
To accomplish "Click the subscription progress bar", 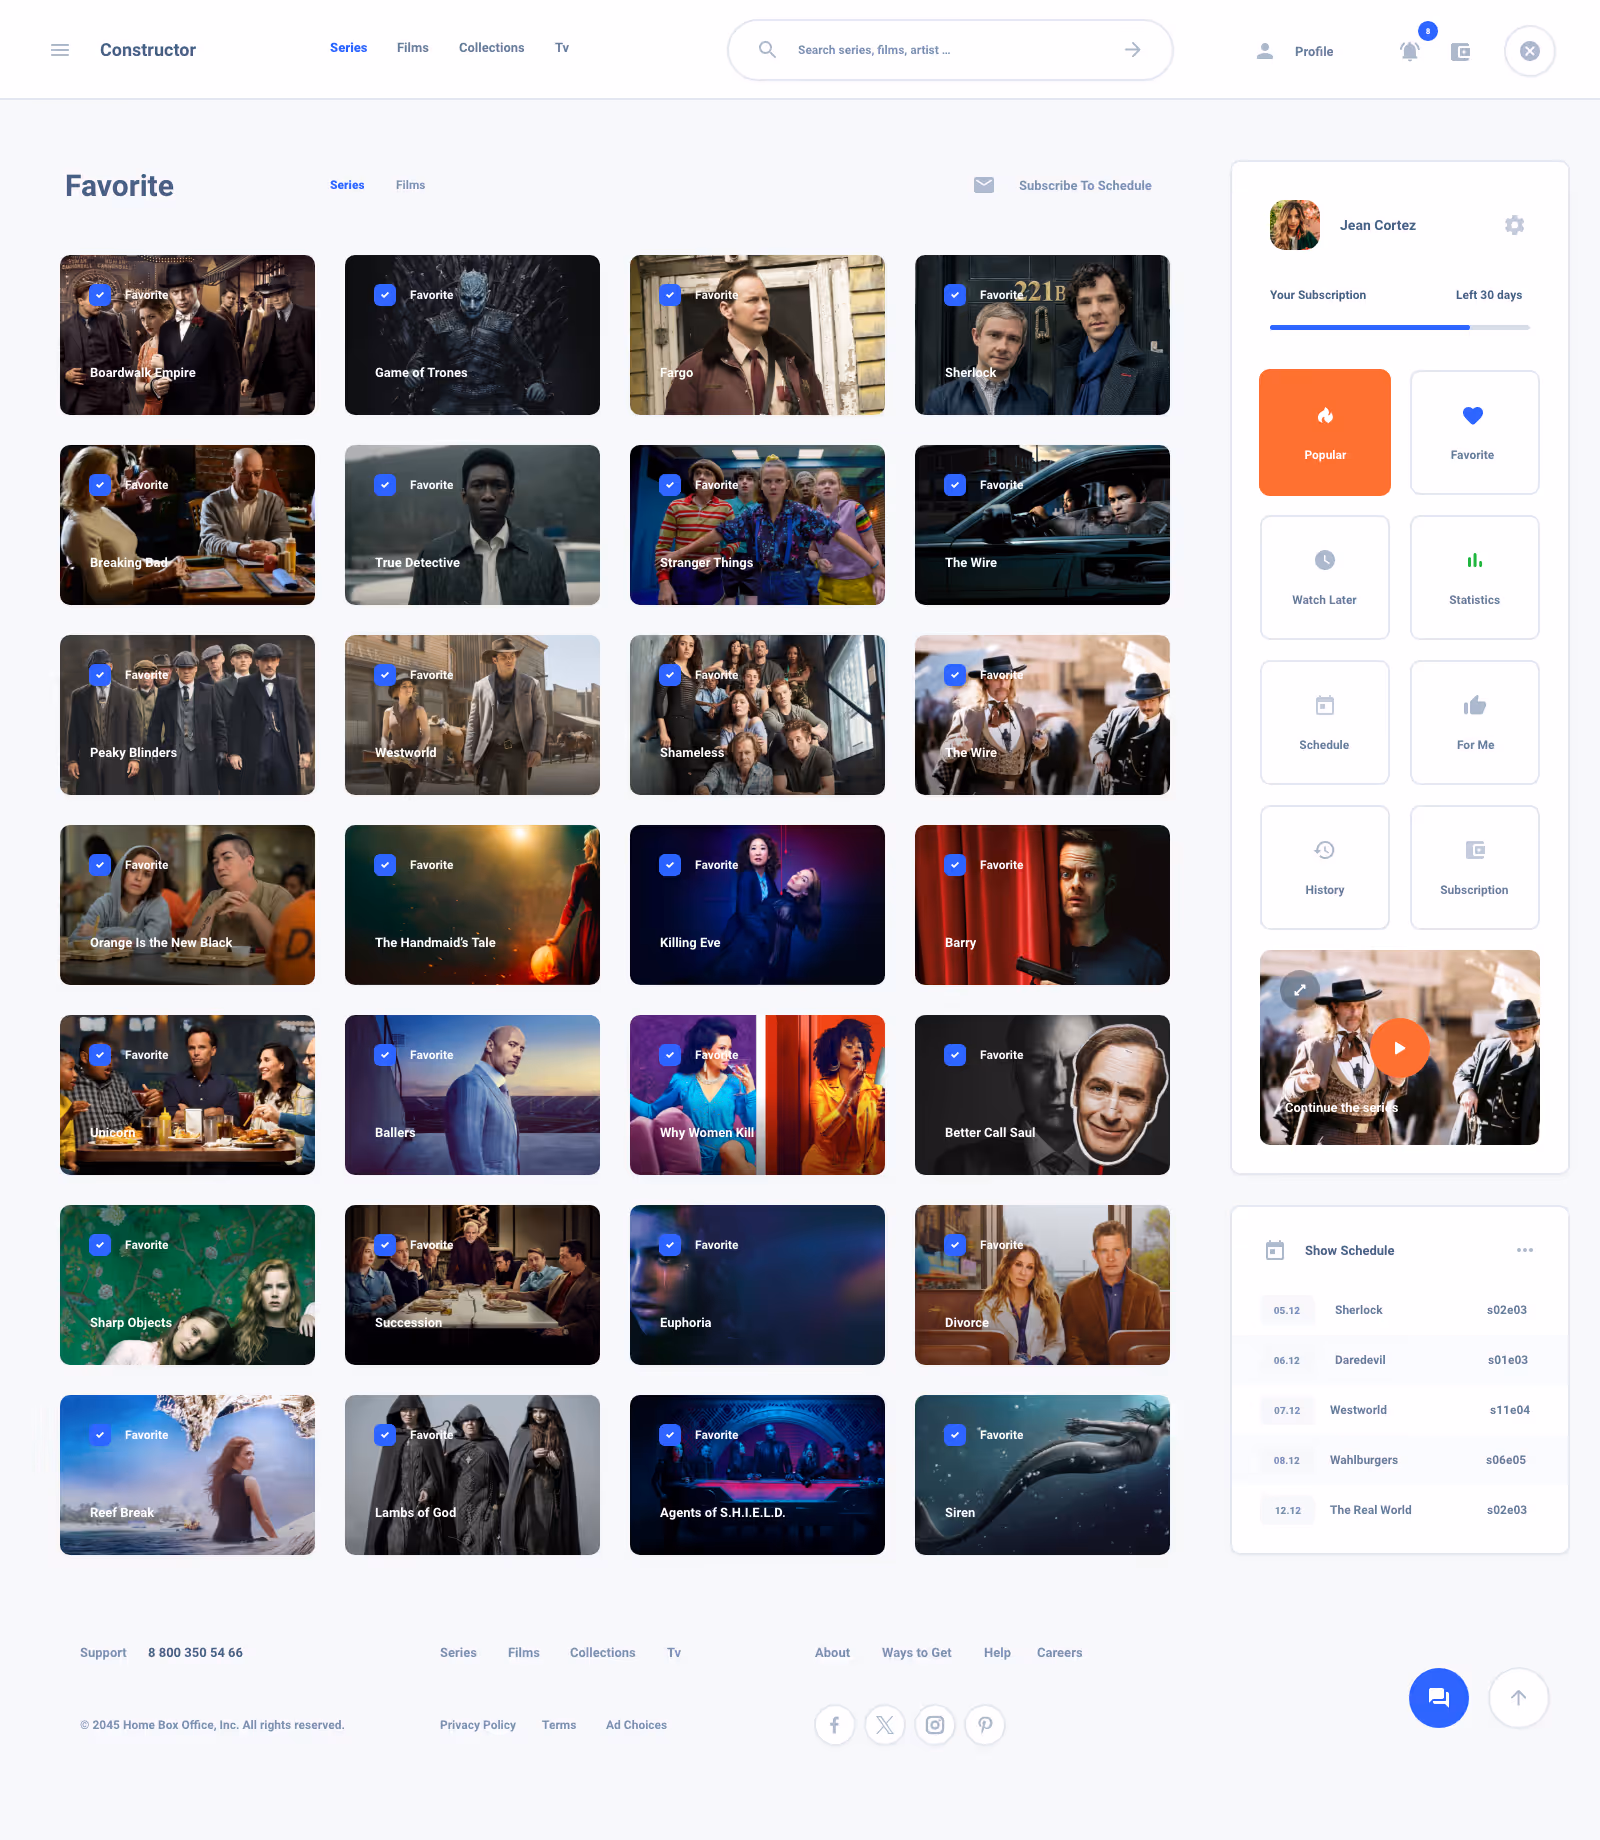I will click(x=1399, y=327).
